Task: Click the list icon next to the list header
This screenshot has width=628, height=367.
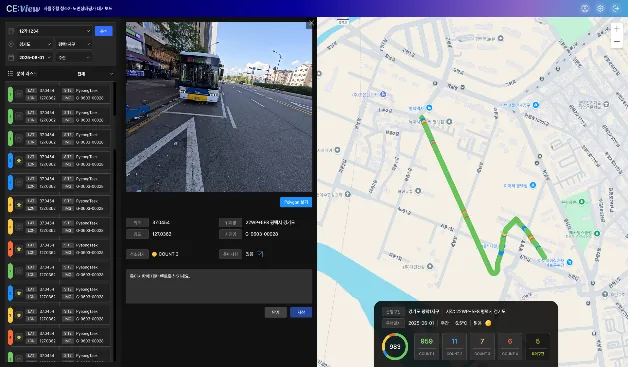Action: pos(10,73)
